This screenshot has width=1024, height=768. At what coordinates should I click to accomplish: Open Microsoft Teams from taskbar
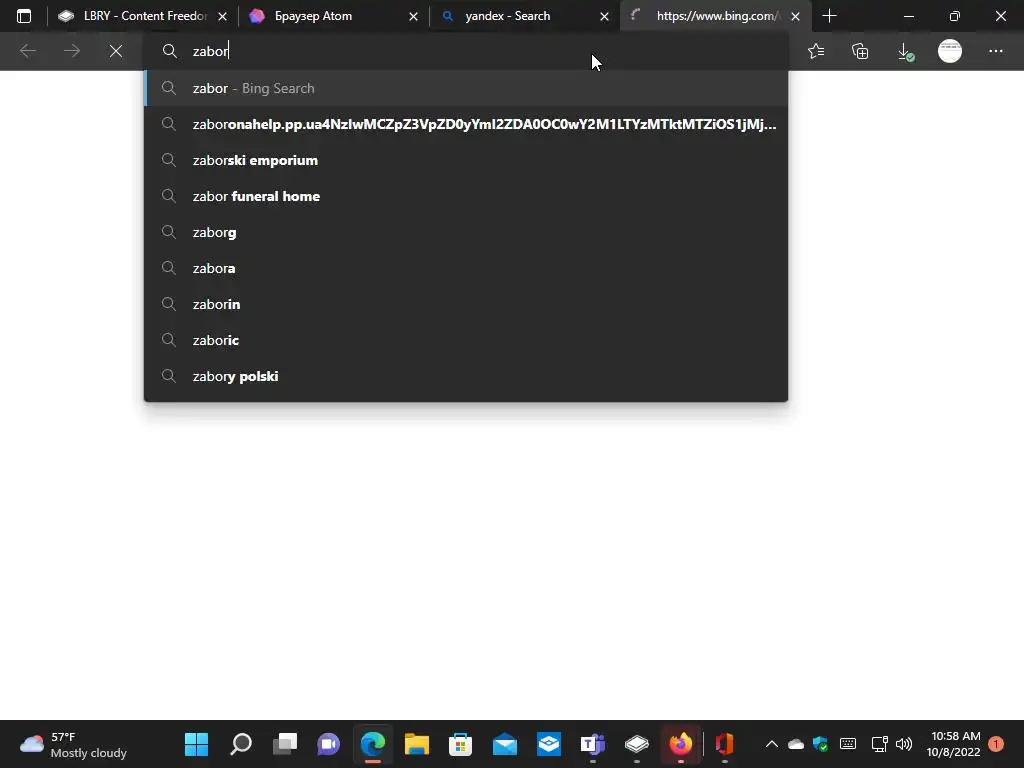click(x=592, y=744)
